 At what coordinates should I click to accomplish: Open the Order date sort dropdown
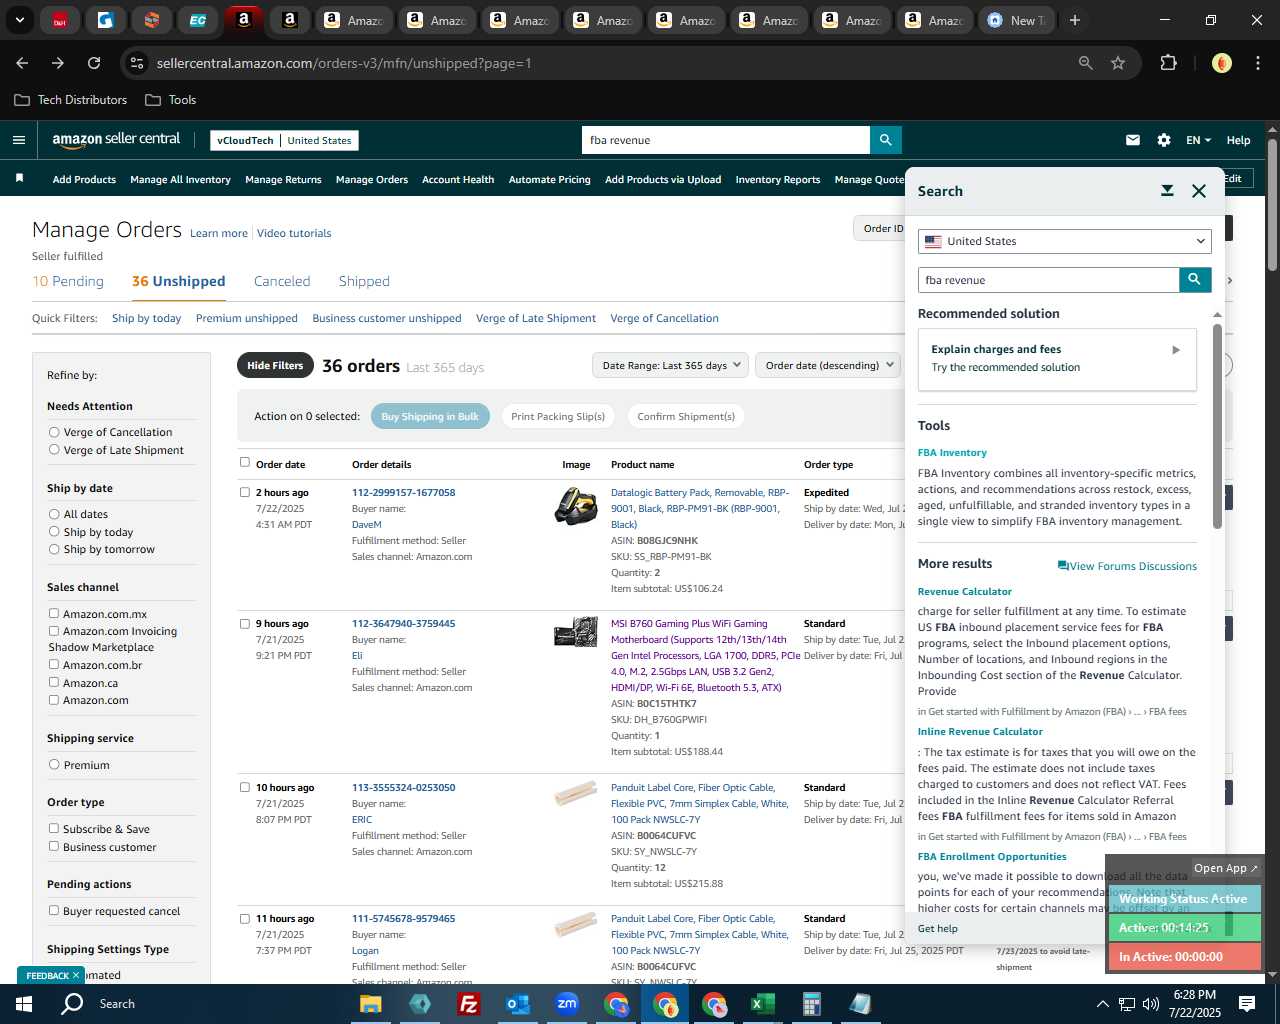point(829,365)
